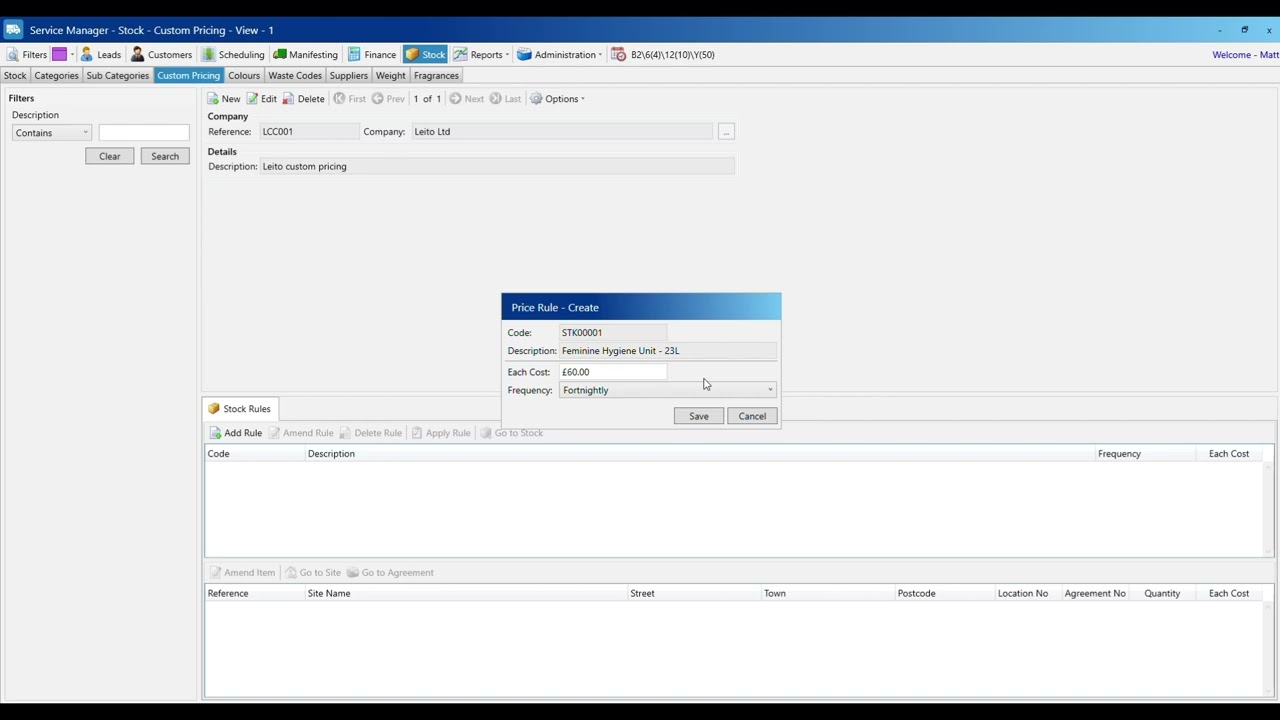1280x720 pixels.
Task: Open the Administration dropdown menu
Action: click(x=559, y=54)
